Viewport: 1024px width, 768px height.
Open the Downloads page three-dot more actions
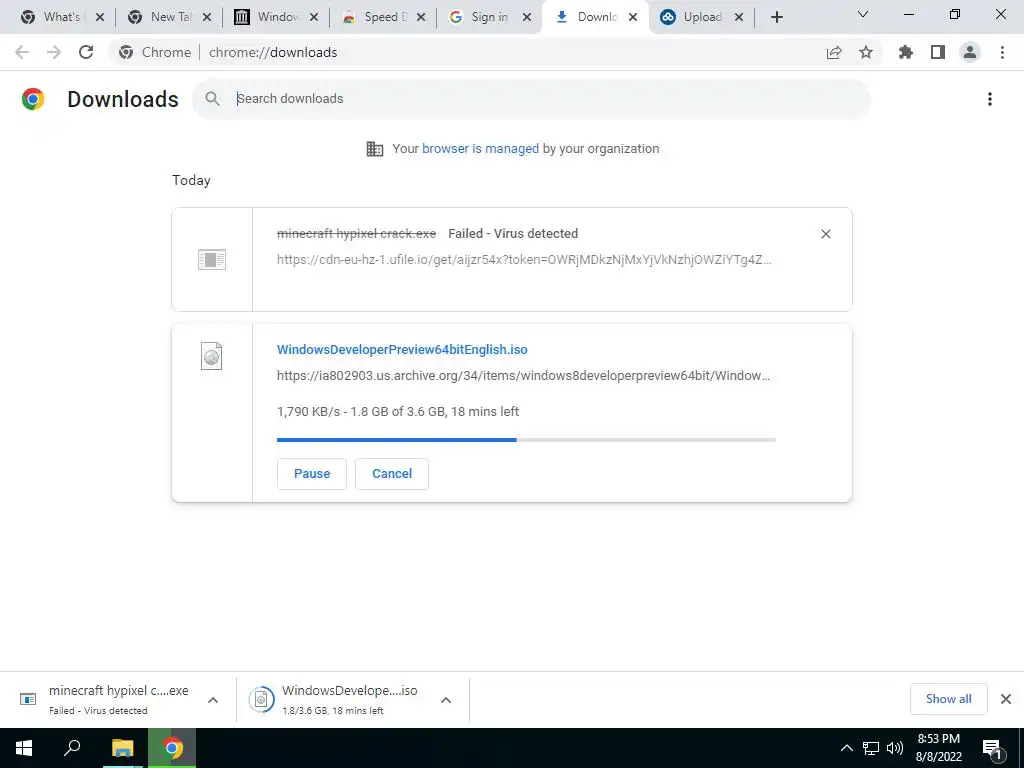(989, 99)
